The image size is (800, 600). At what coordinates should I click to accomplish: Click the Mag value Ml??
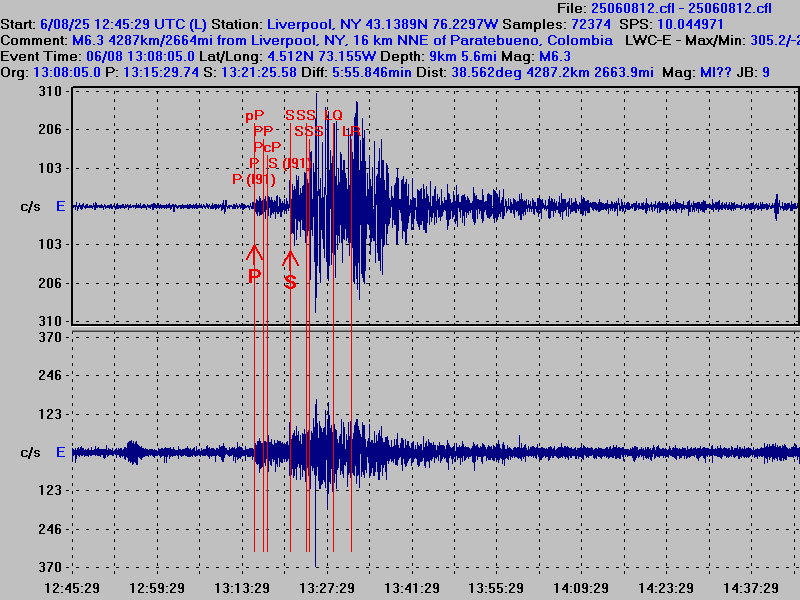pyautogui.click(x=716, y=72)
